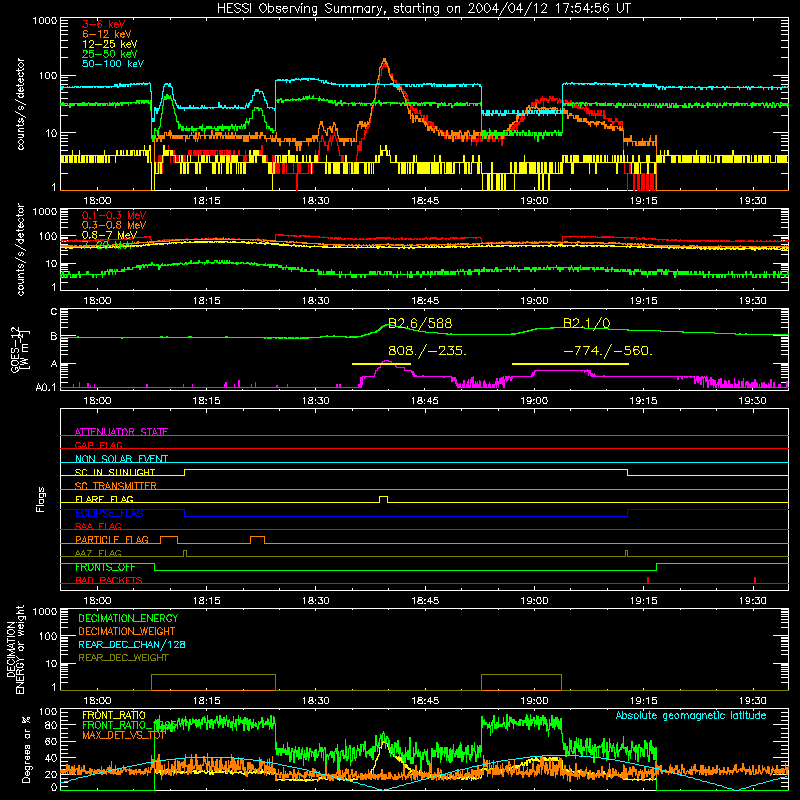
Task: Click the AAZ_FLAG label
Action: 98,553
